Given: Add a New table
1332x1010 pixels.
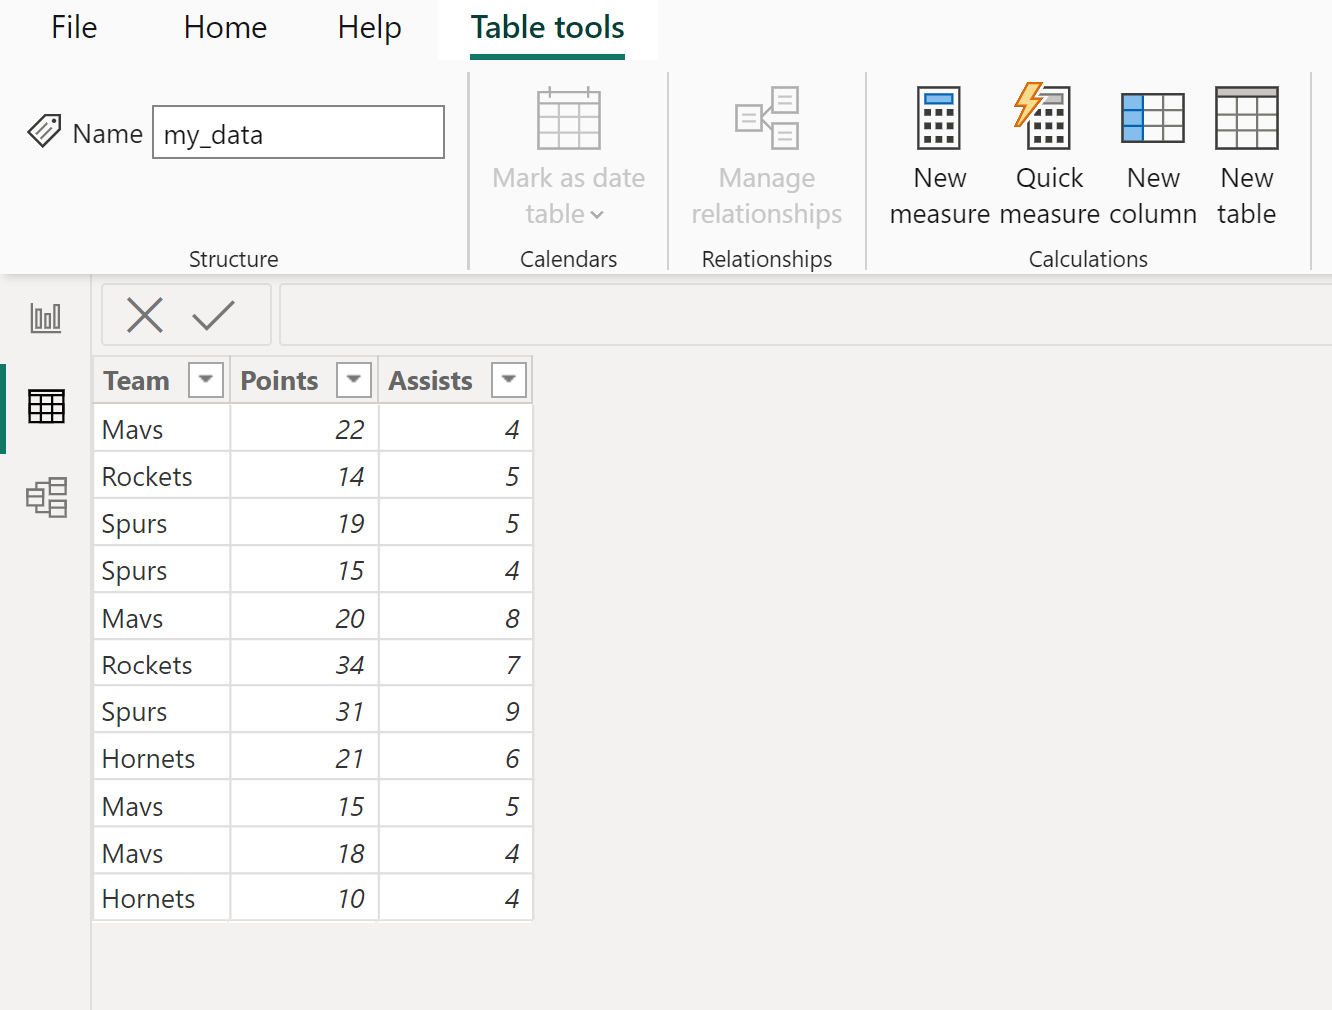Looking at the screenshot, I should (x=1246, y=117).
